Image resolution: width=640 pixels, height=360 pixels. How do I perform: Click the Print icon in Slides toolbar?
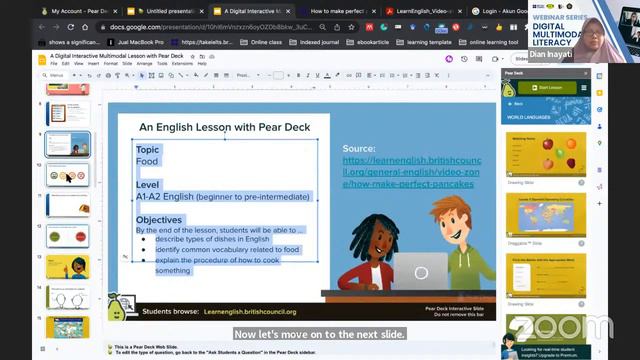[x=108, y=76]
